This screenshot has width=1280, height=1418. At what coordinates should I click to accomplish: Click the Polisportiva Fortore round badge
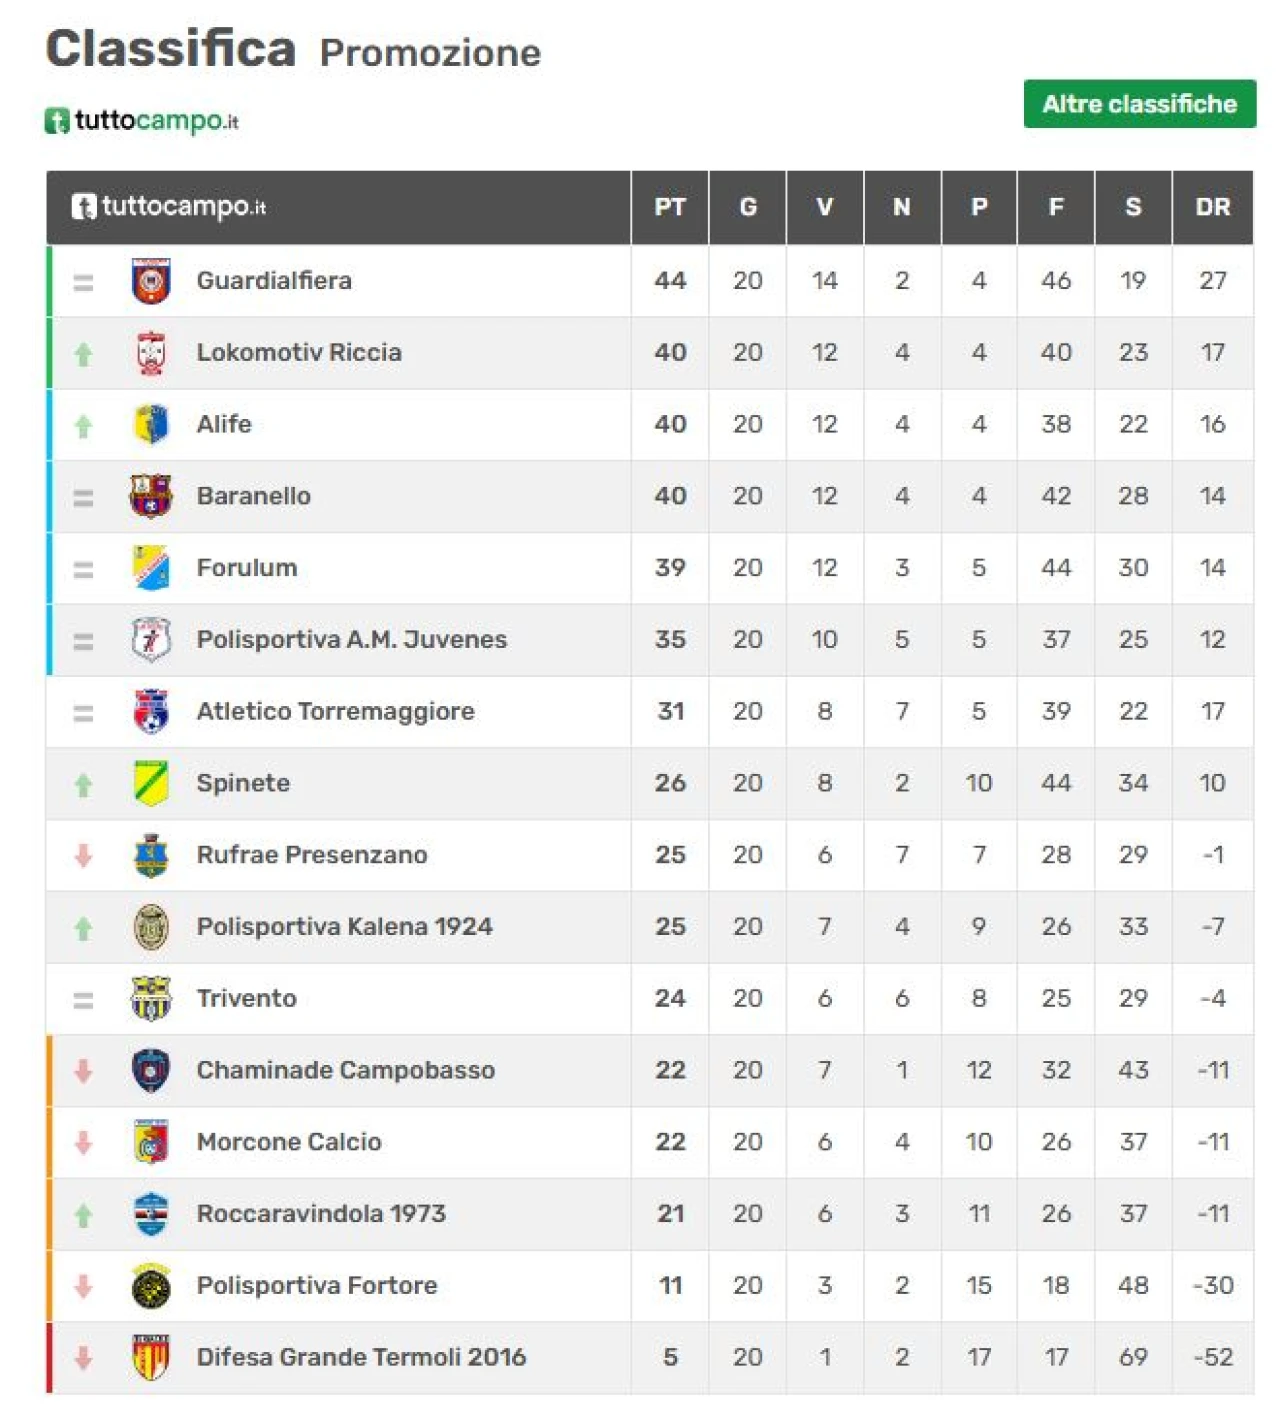pos(151,1286)
